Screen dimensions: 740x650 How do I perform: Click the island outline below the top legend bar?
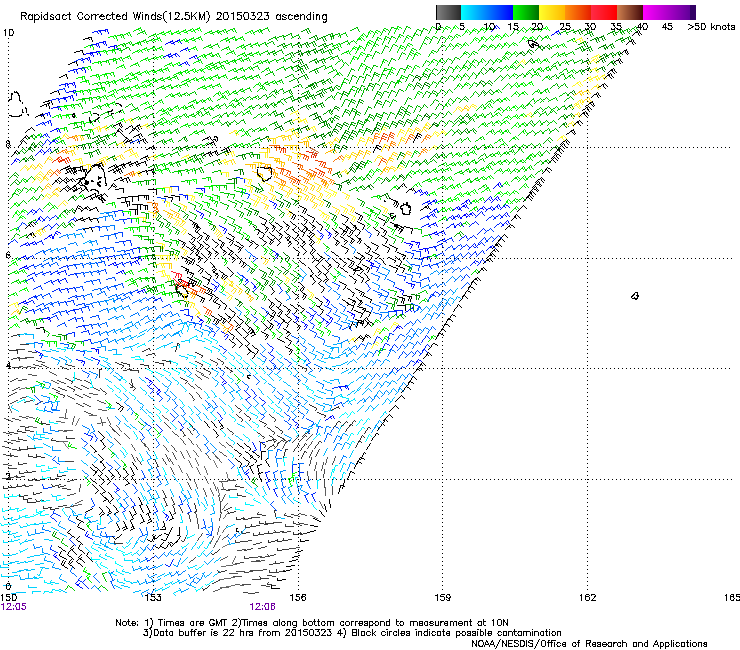533,44
